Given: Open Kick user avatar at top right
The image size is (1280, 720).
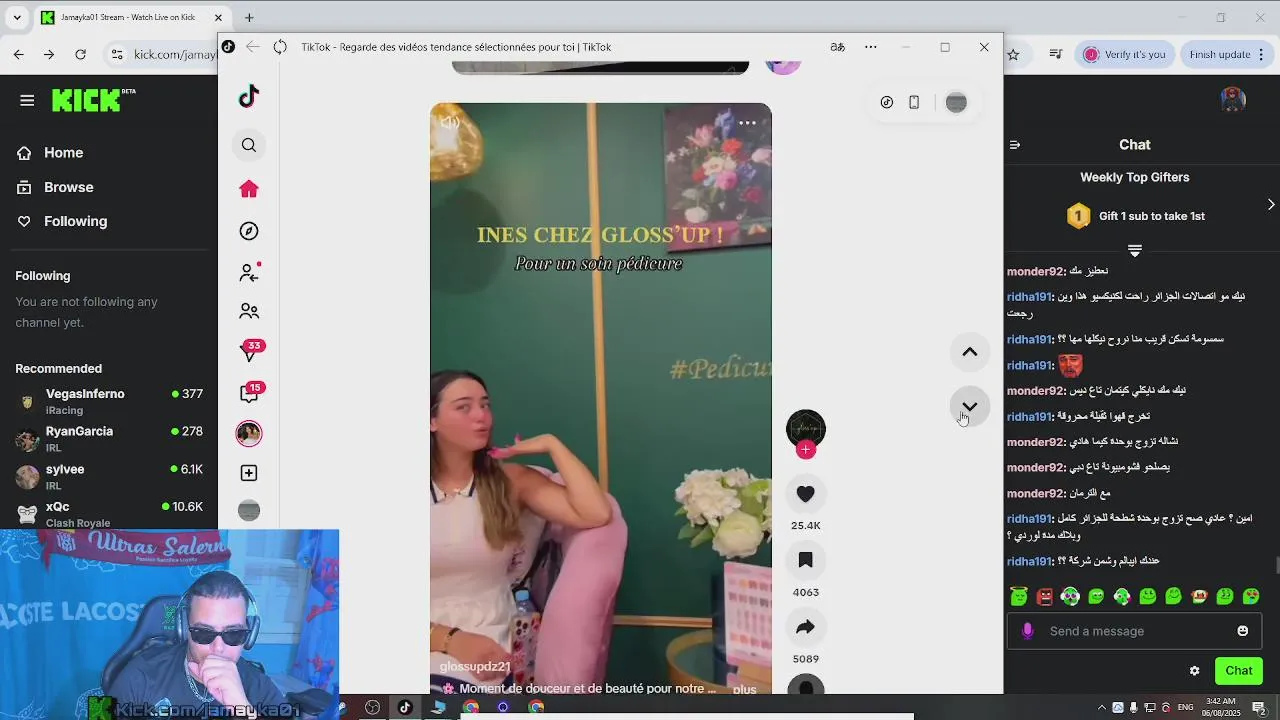Looking at the screenshot, I should (1233, 100).
